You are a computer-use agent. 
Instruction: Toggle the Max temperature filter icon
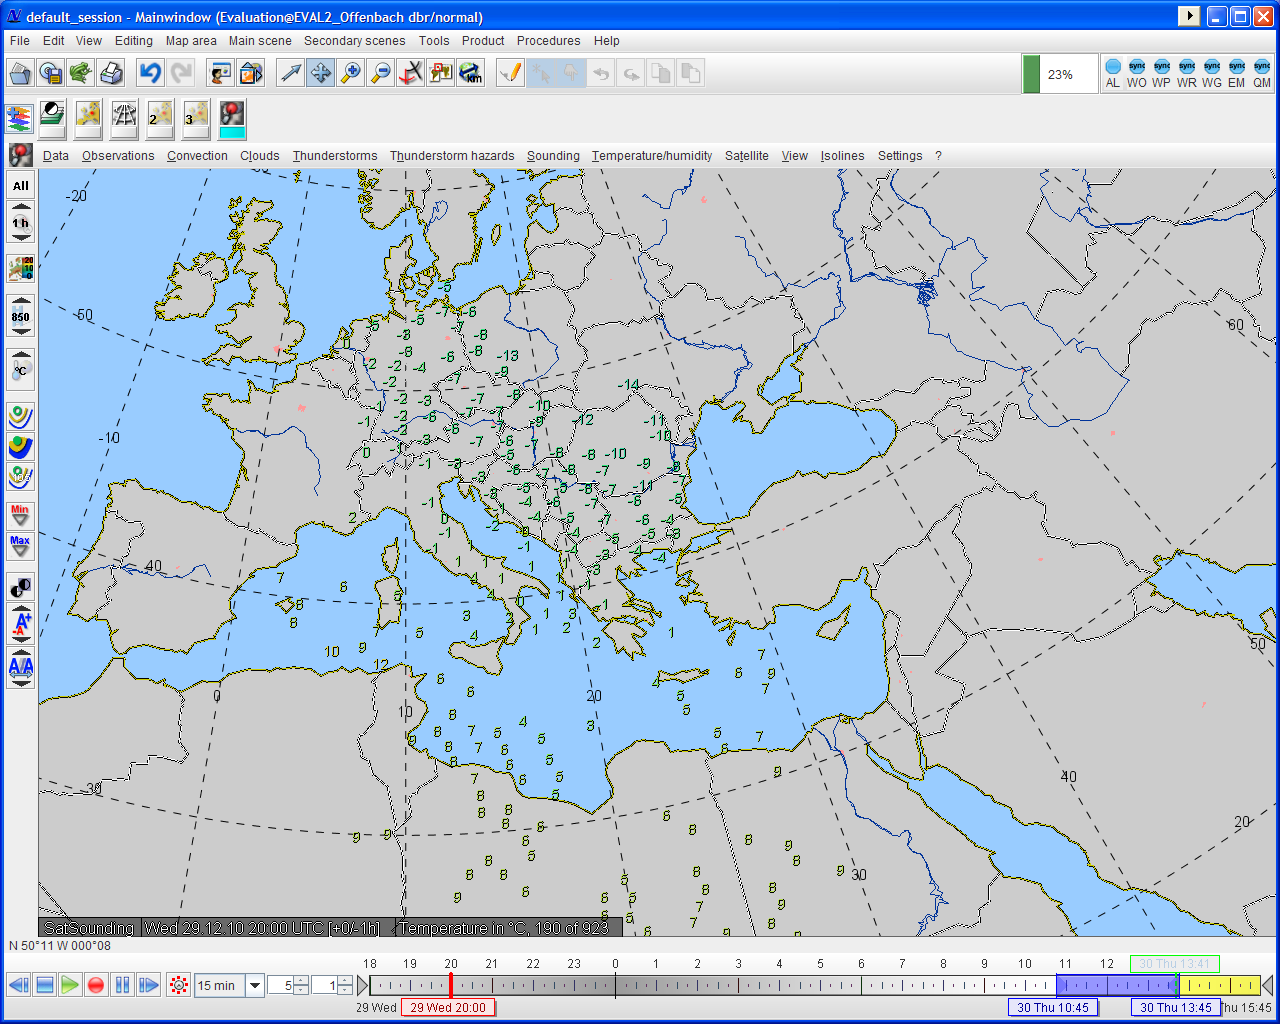pyautogui.click(x=21, y=547)
